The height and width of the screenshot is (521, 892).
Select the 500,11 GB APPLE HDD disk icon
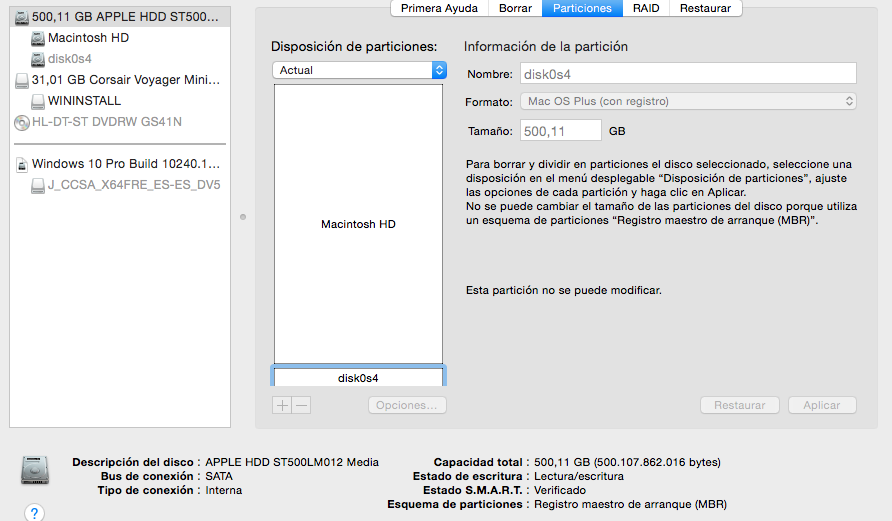tap(22, 18)
